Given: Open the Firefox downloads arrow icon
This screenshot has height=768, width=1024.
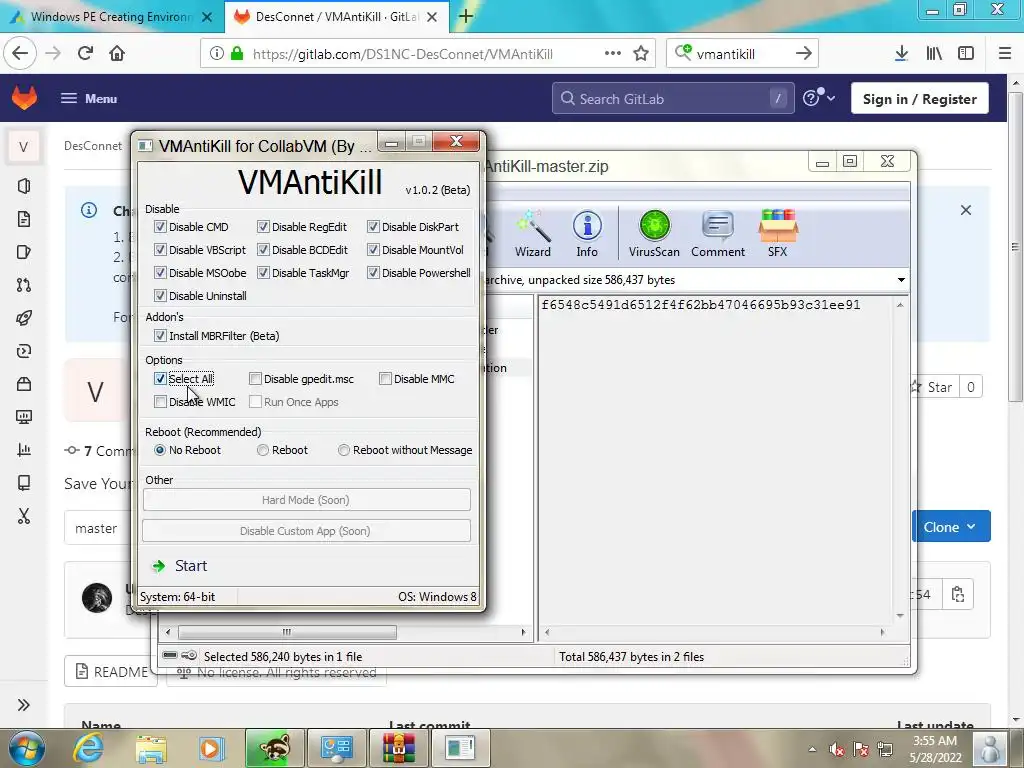Looking at the screenshot, I should pos(901,54).
